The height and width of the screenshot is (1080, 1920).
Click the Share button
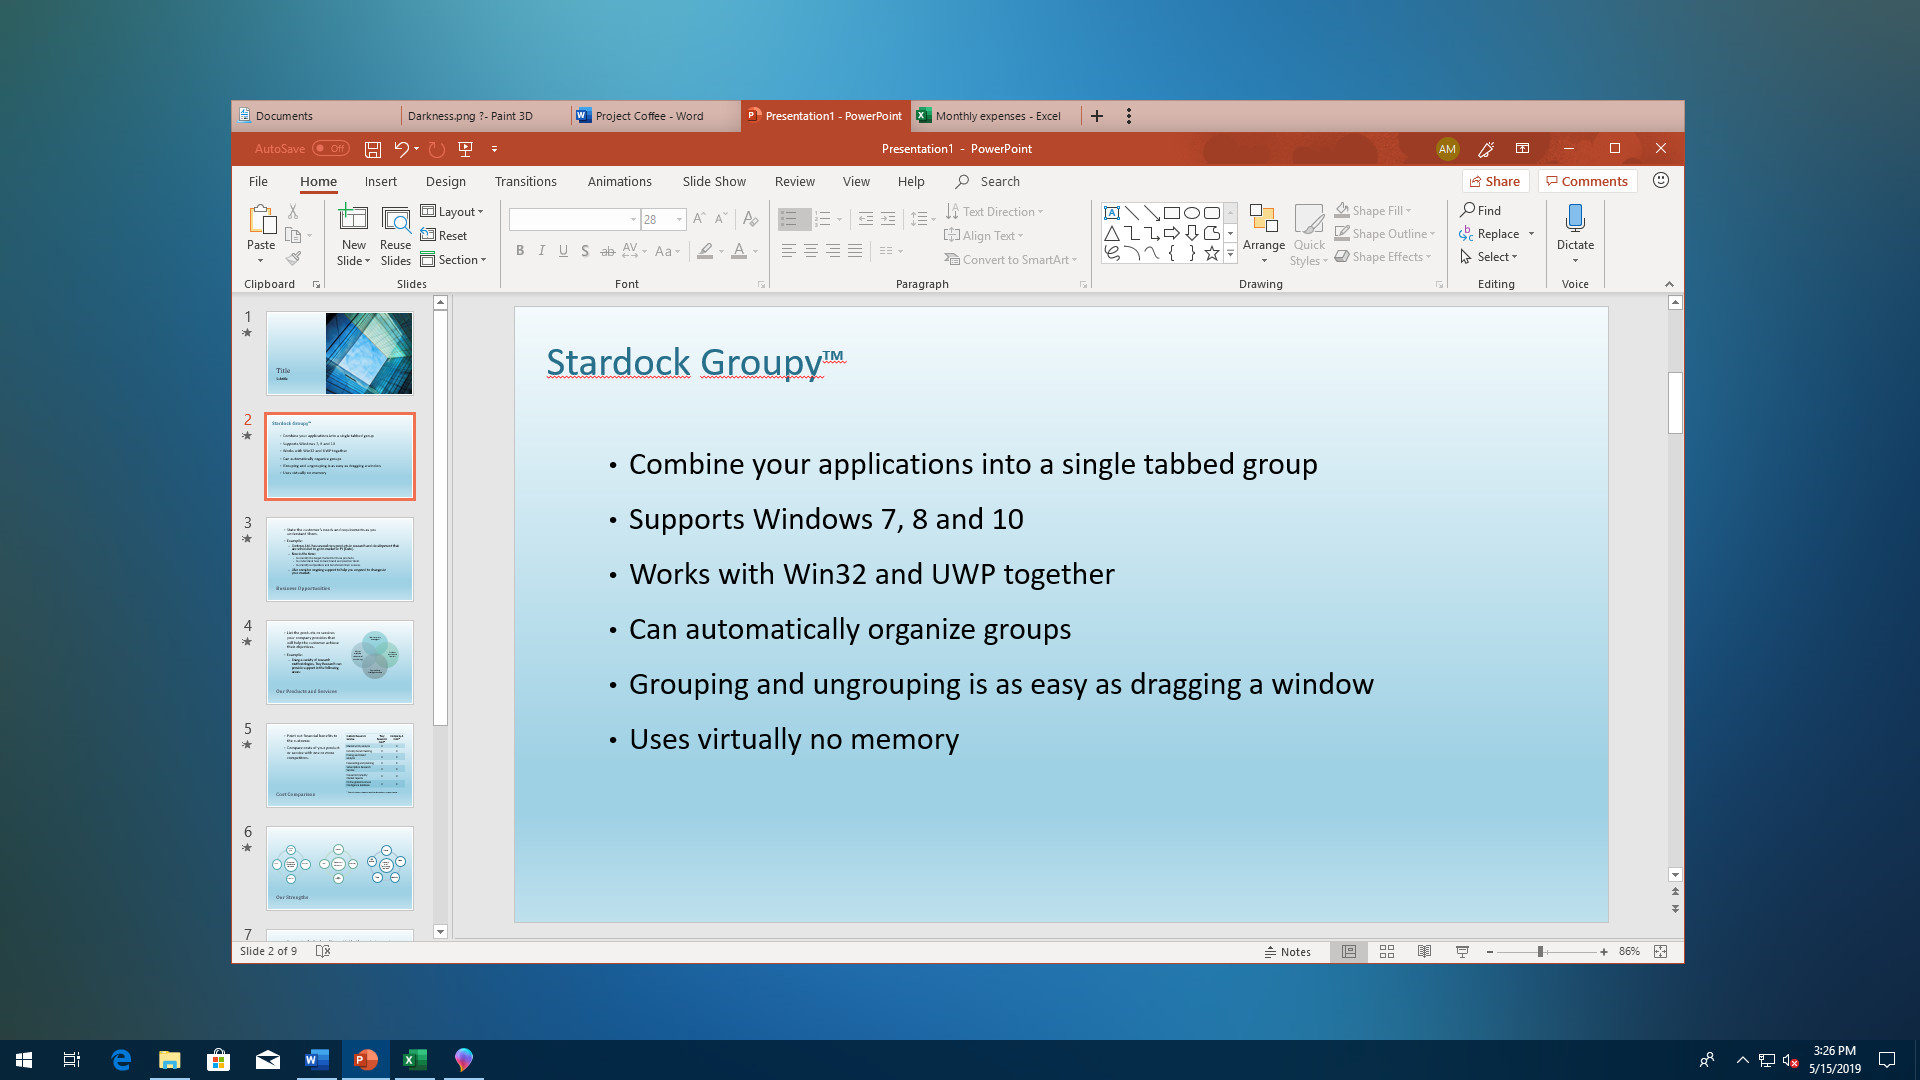coord(1494,180)
